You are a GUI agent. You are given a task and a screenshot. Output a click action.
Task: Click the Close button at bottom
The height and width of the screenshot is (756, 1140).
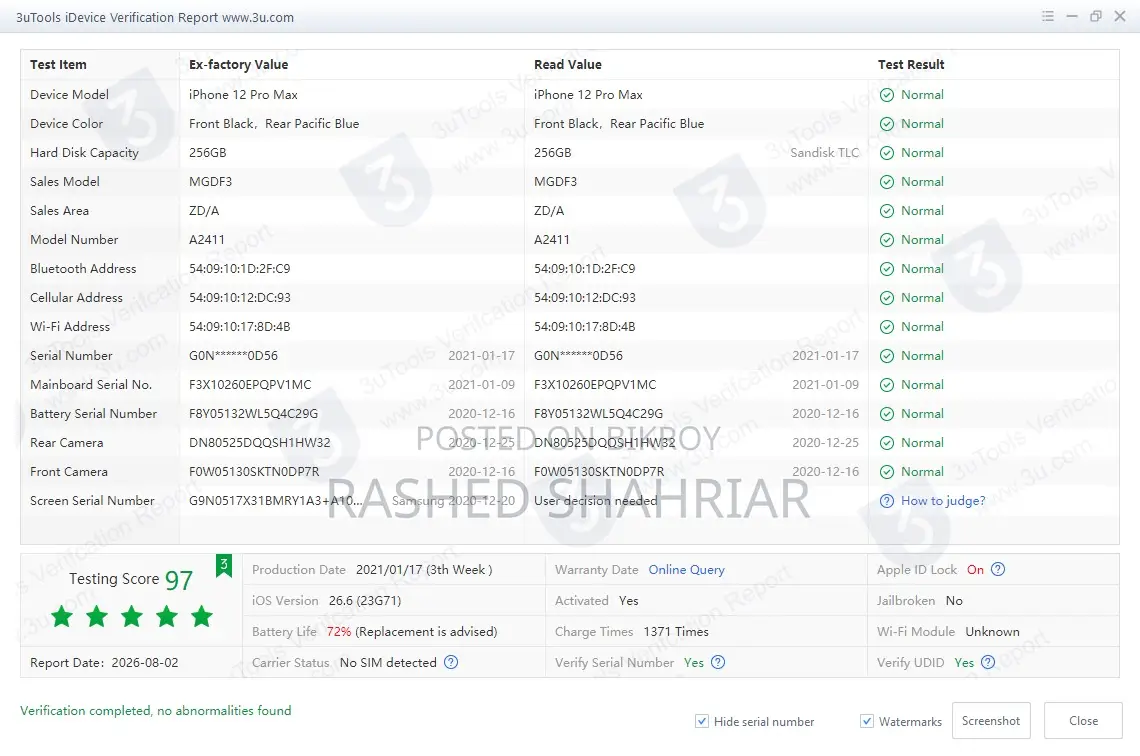[x=1083, y=720]
